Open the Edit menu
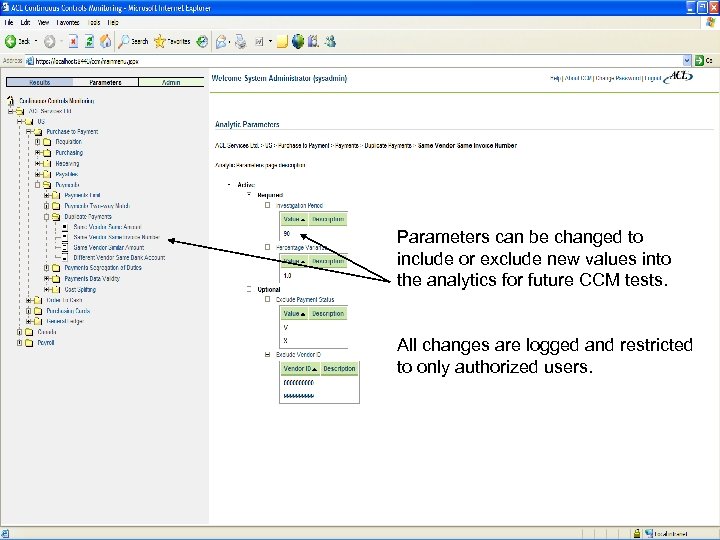 tap(25, 22)
